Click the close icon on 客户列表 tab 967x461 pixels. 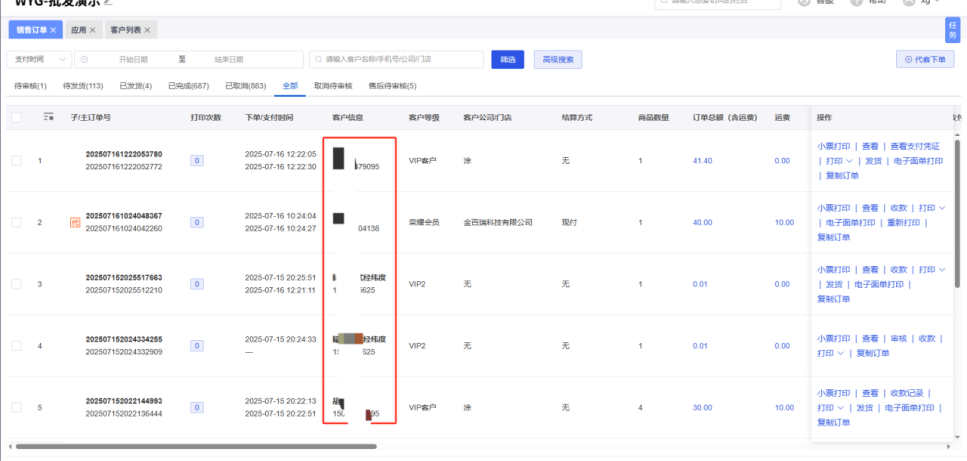(146, 31)
